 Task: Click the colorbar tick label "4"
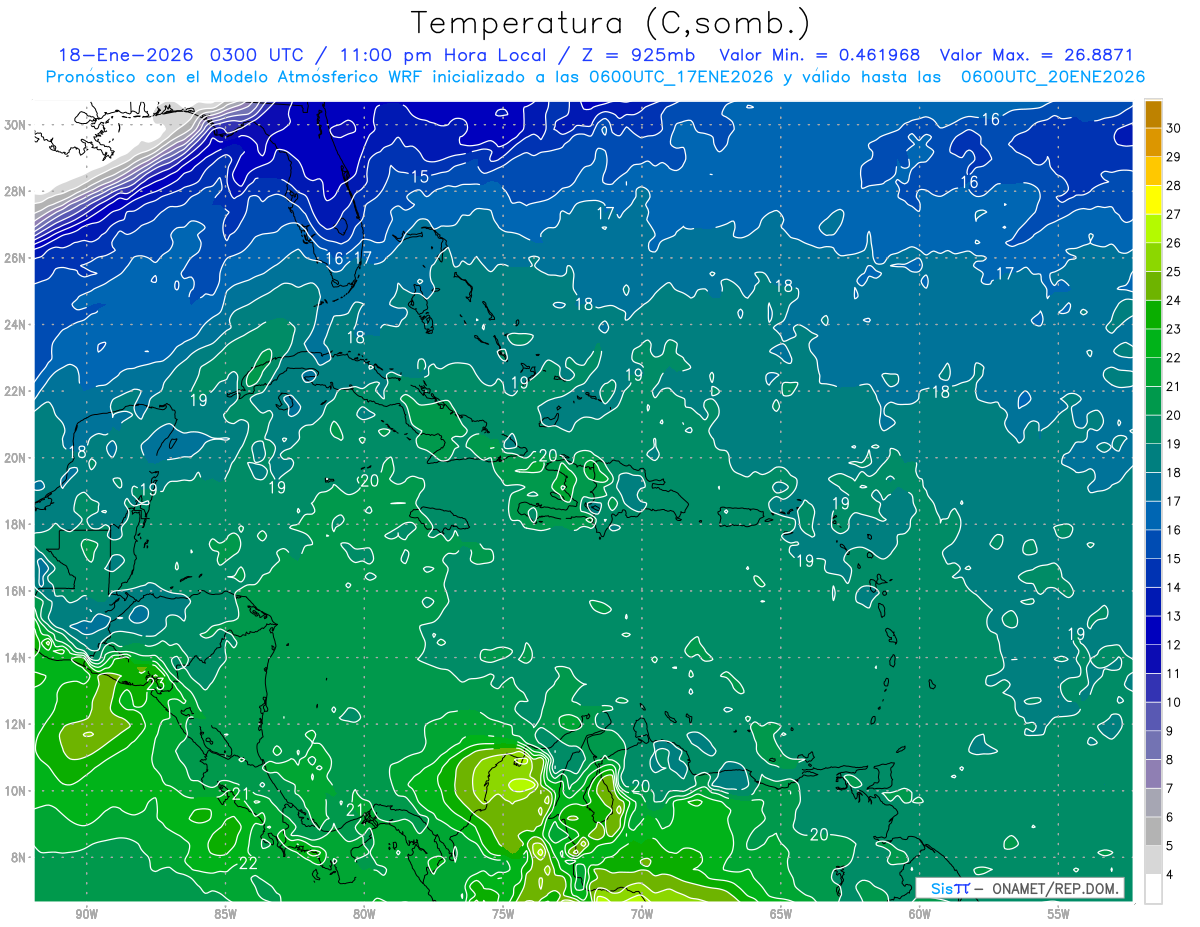click(1170, 876)
